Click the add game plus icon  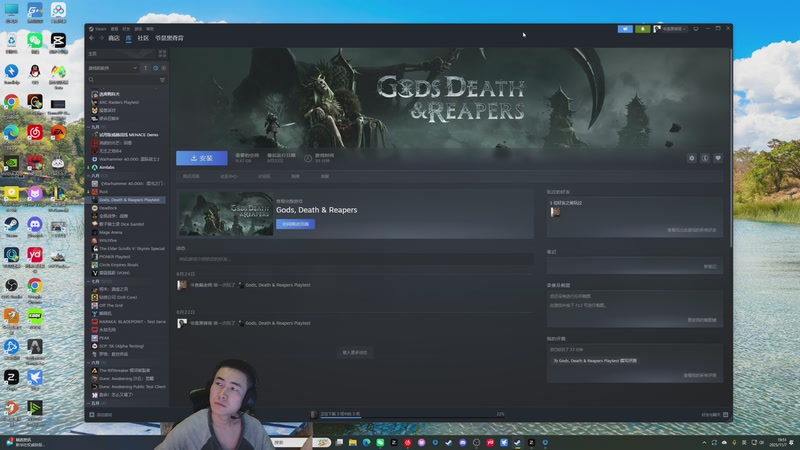92,415
